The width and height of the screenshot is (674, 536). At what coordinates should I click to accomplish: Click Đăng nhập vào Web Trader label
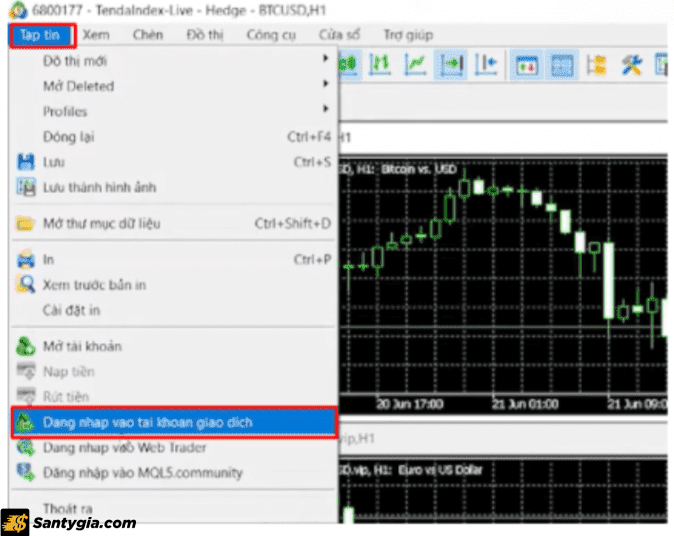pyautogui.click(x=125, y=448)
